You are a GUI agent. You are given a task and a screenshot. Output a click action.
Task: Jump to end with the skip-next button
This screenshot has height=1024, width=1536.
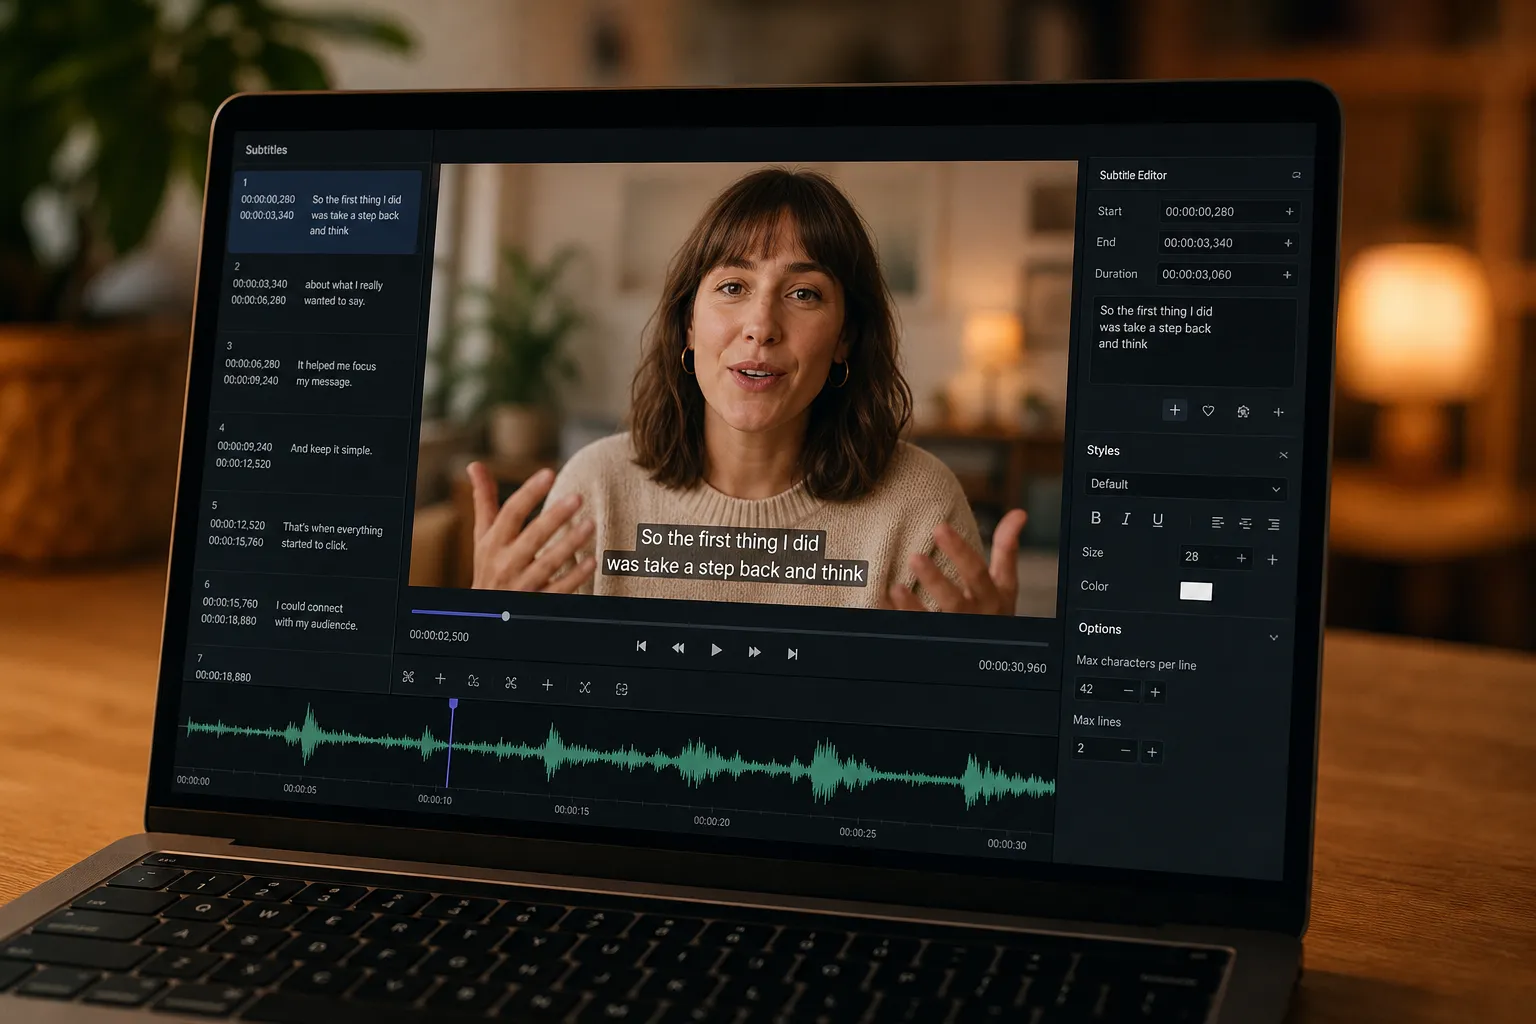(x=792, y=653)
